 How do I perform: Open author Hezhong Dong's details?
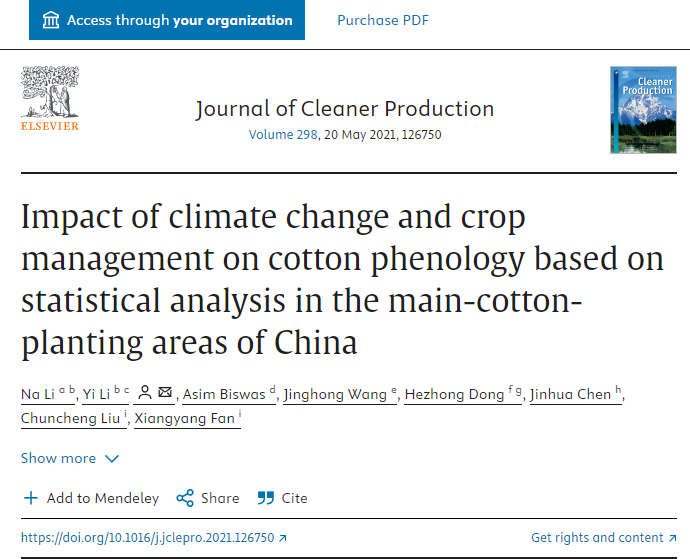tap(454, 394)
